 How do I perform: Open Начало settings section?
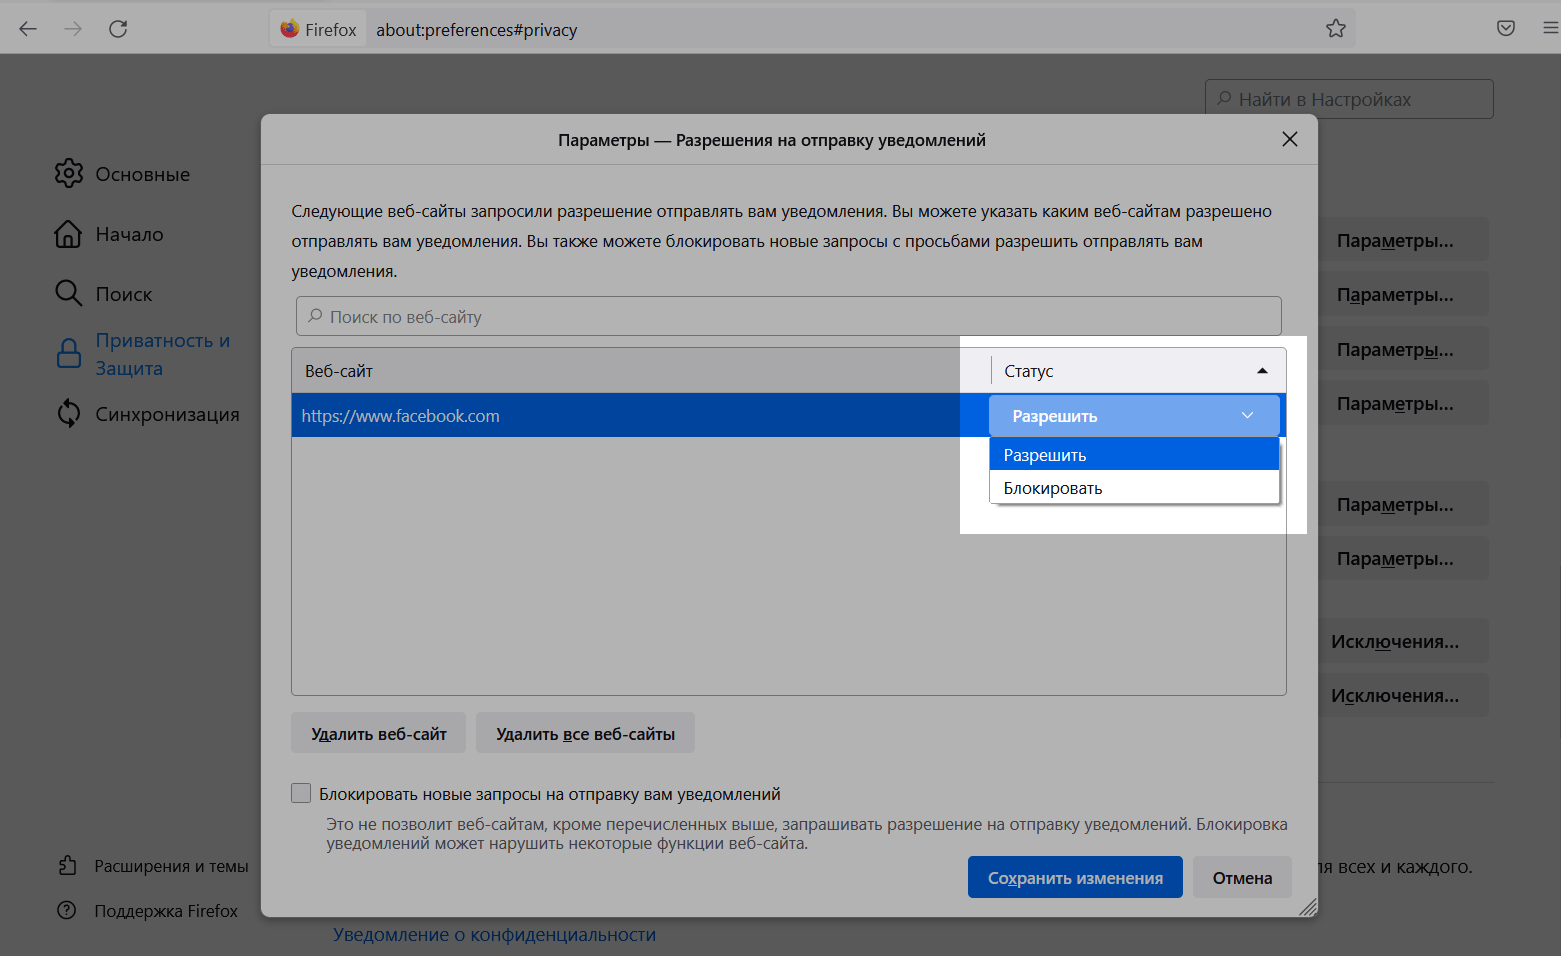point(129,234)
